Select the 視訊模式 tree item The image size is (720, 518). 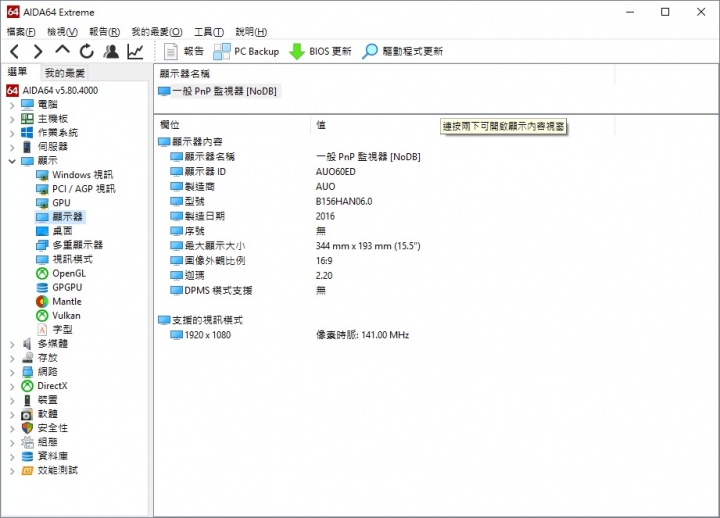pyautogui.click(x=72, y=259)
